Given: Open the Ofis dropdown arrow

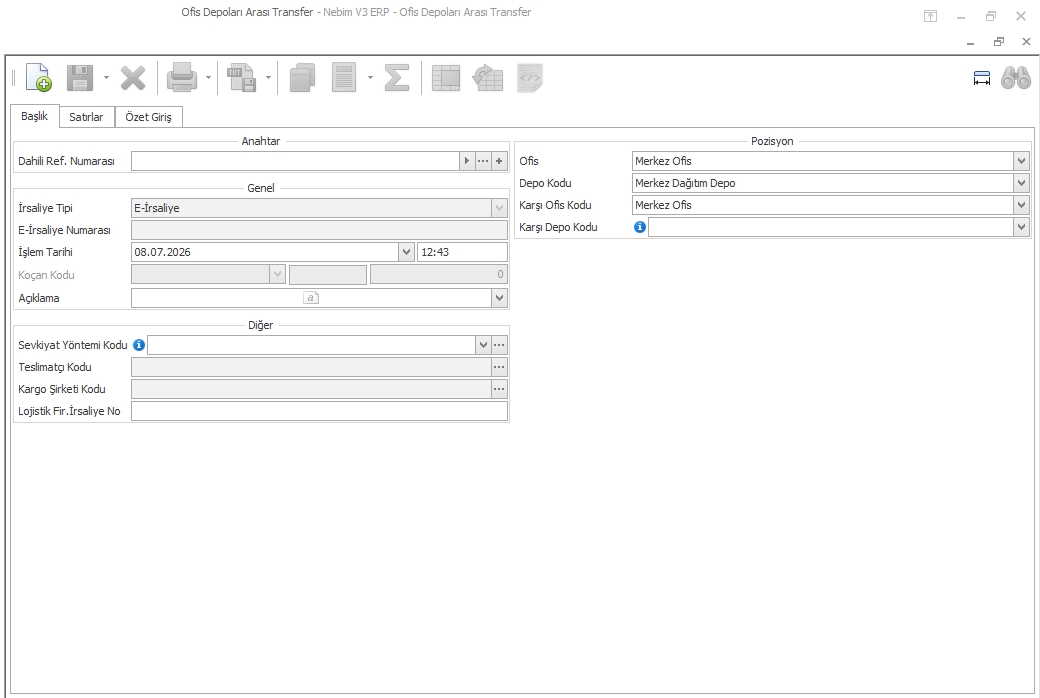Looking at the screenshot, I should pos(1021,161).
